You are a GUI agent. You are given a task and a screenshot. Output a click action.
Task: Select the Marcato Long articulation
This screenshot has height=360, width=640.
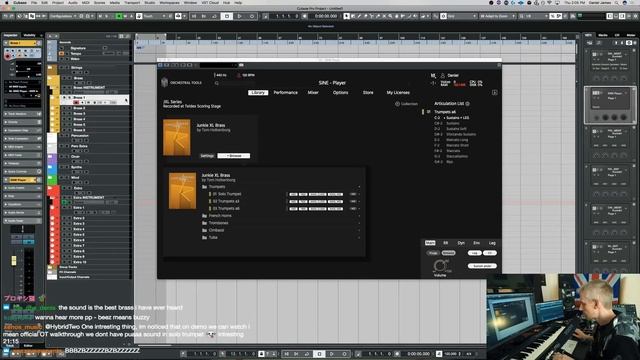457,140
